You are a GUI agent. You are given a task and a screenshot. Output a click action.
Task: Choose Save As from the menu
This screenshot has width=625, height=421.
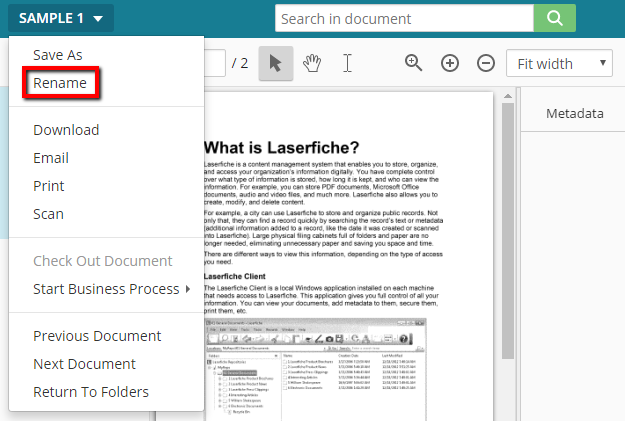(x=58, y=55)
